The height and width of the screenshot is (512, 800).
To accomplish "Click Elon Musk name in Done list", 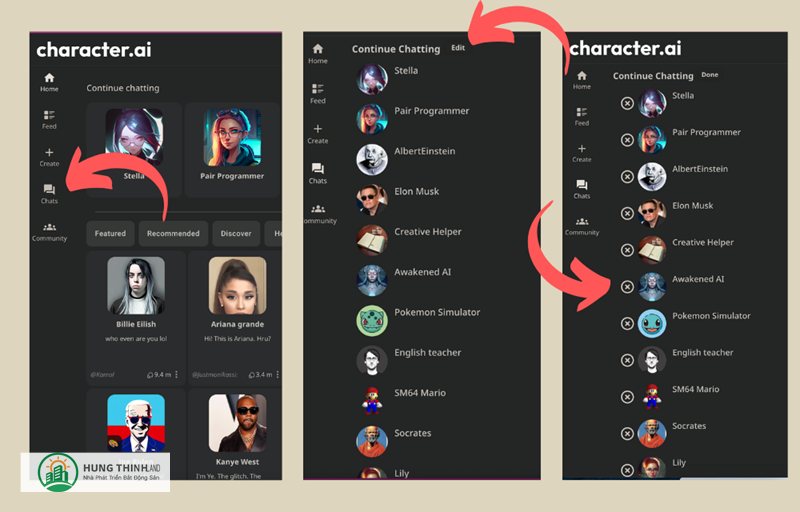I will [692, 206].
